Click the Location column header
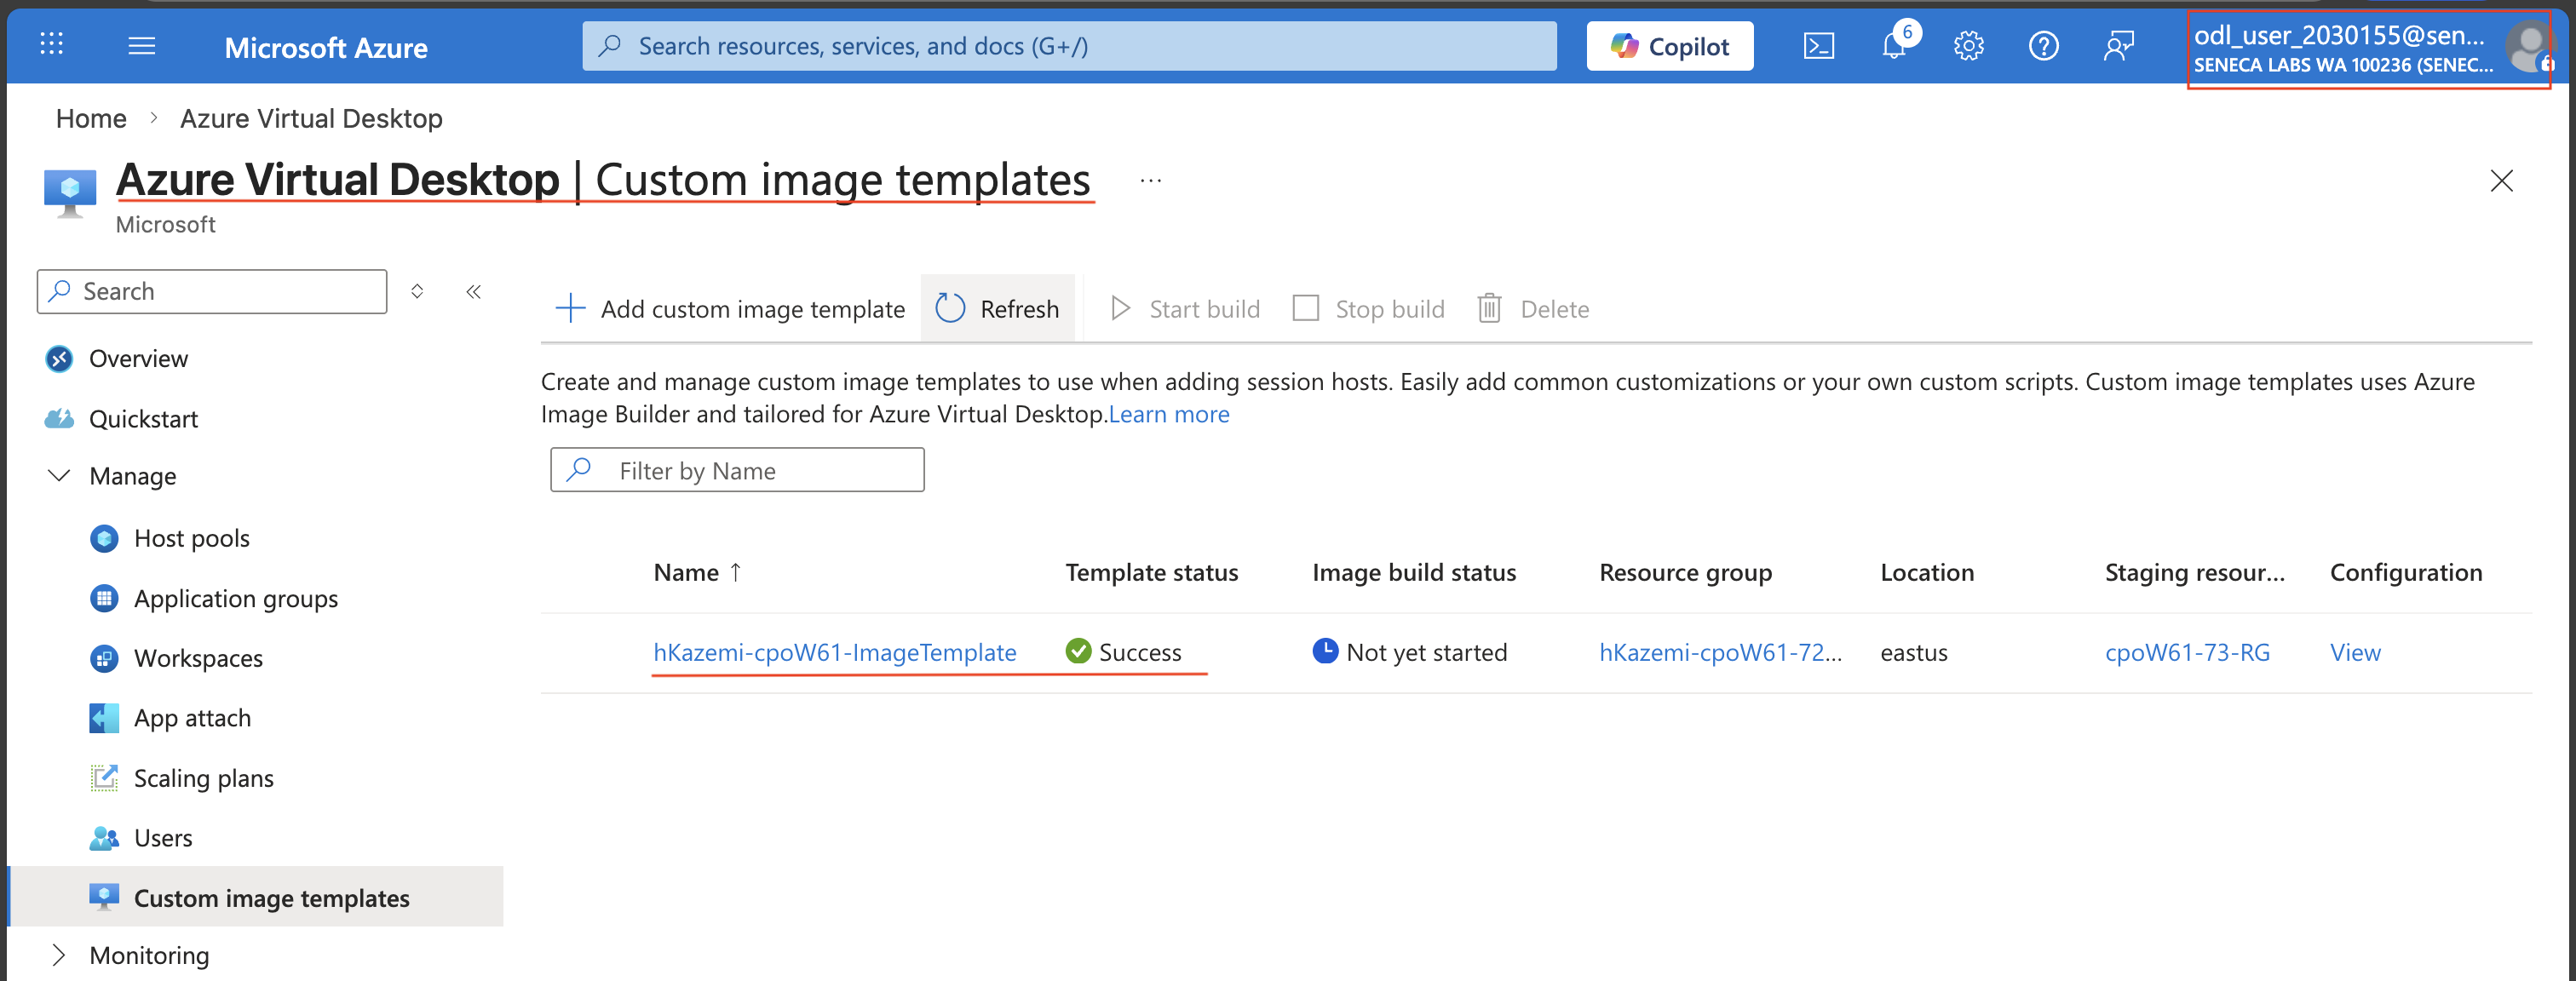The height and width of the screenshot is (981, 2576). coord(1927,572)
